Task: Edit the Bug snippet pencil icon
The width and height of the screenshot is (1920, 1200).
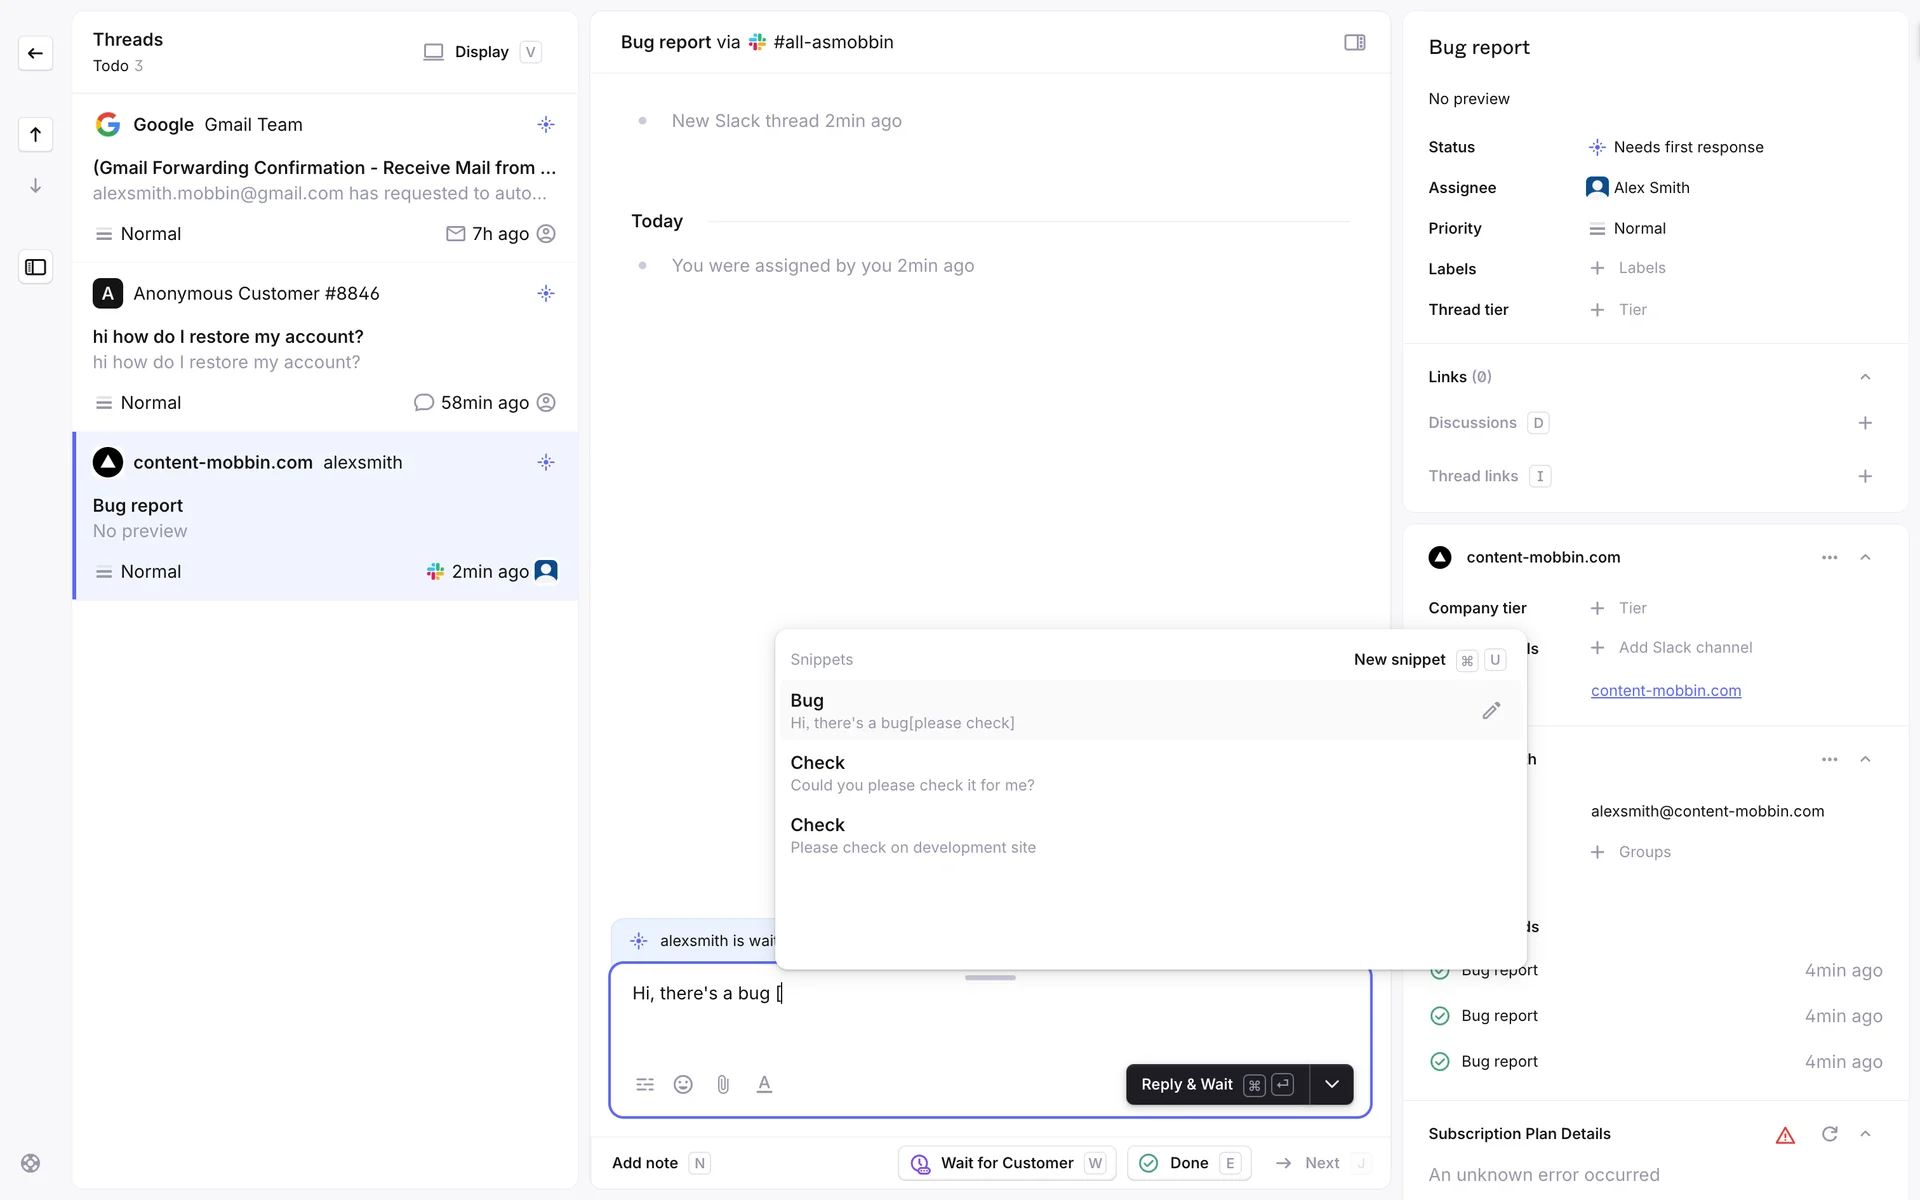Action: click(1491, 711)
